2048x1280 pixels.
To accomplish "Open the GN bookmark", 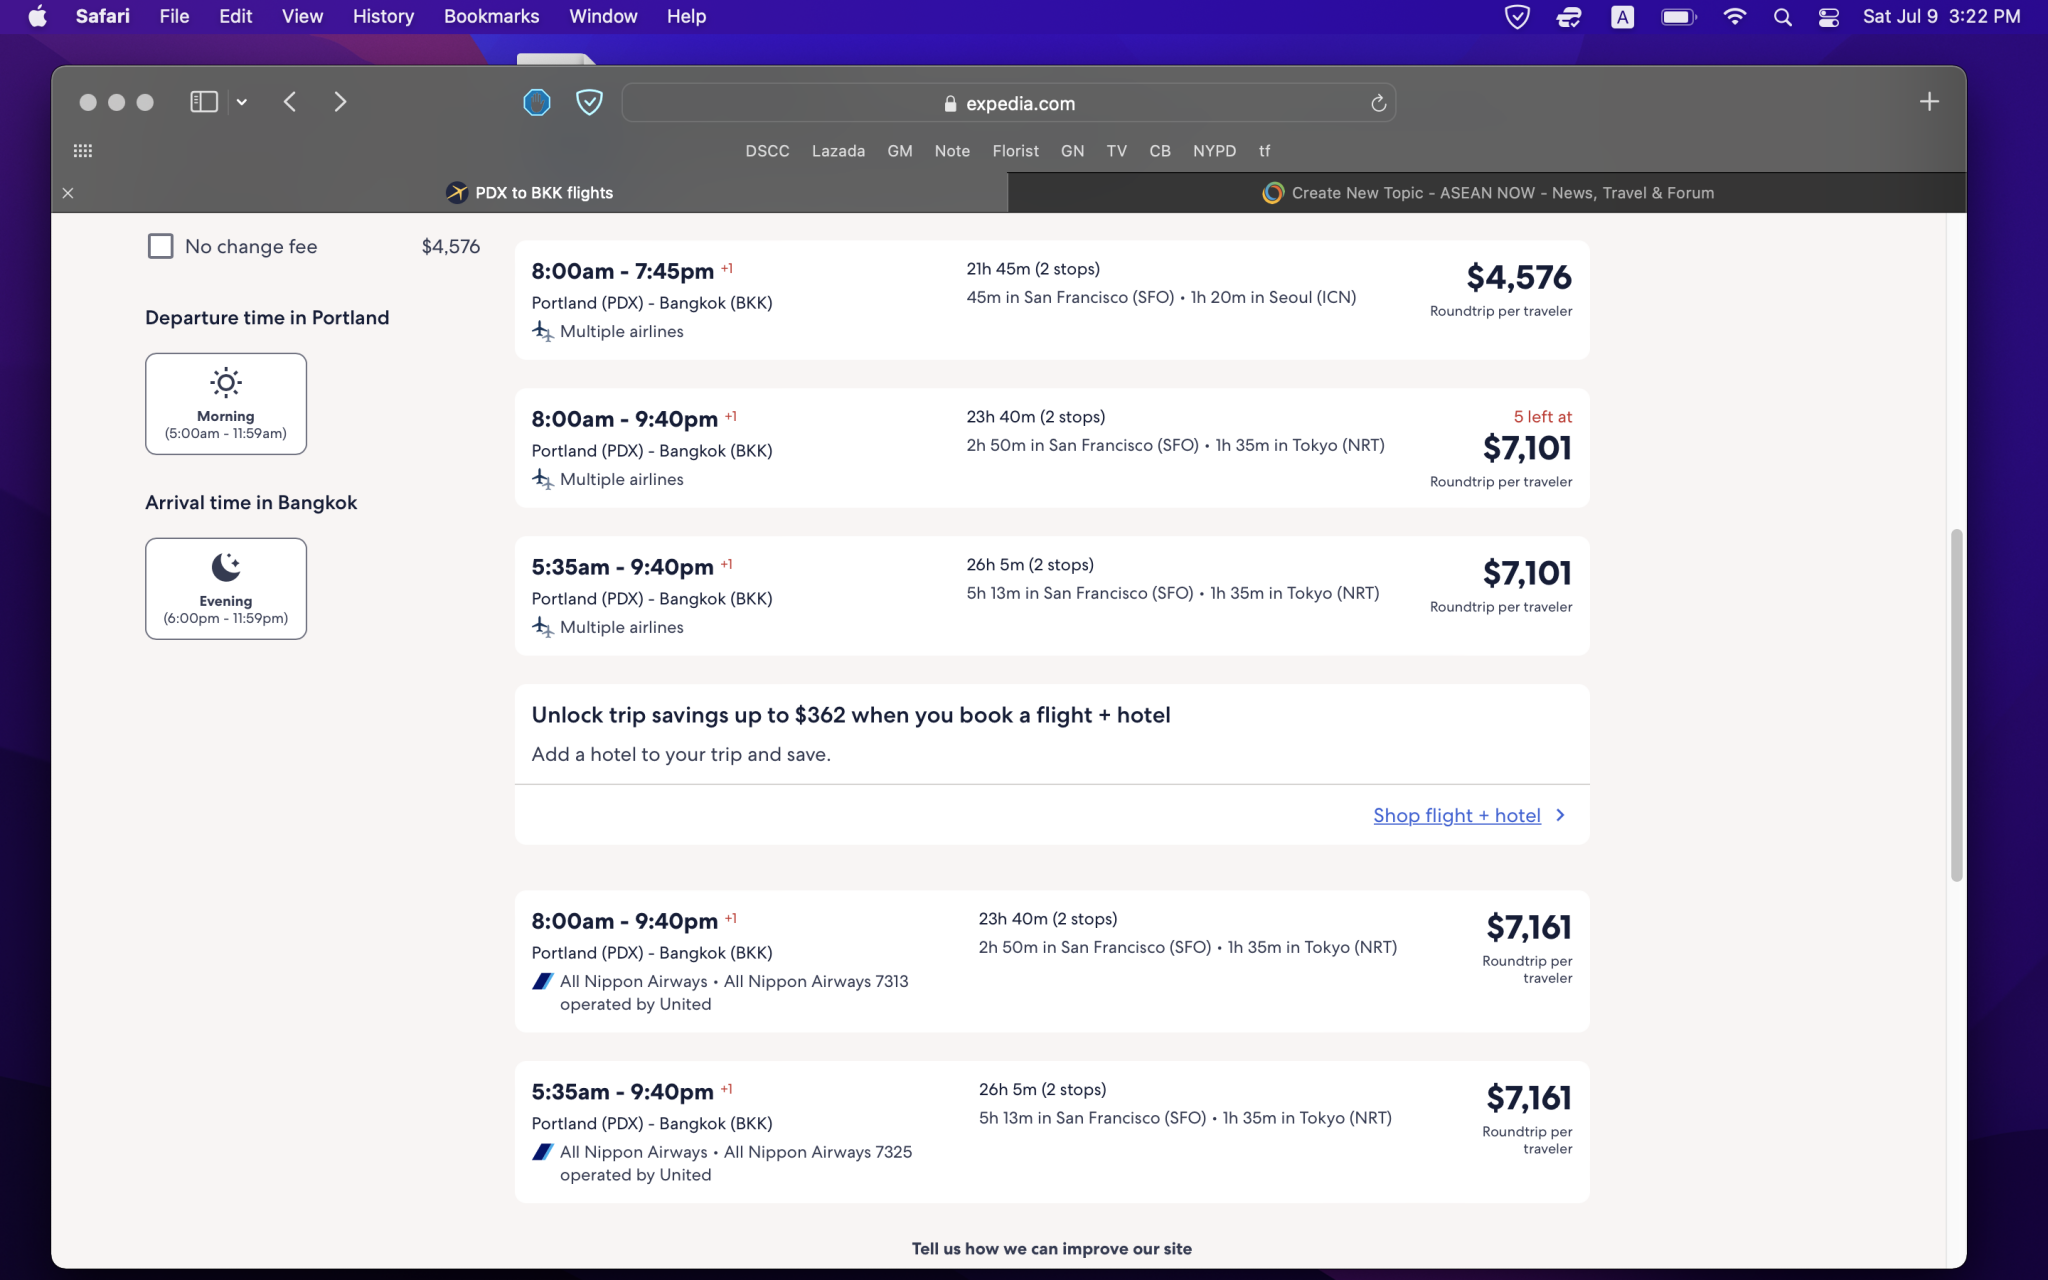I will (x=1072, y=151).
